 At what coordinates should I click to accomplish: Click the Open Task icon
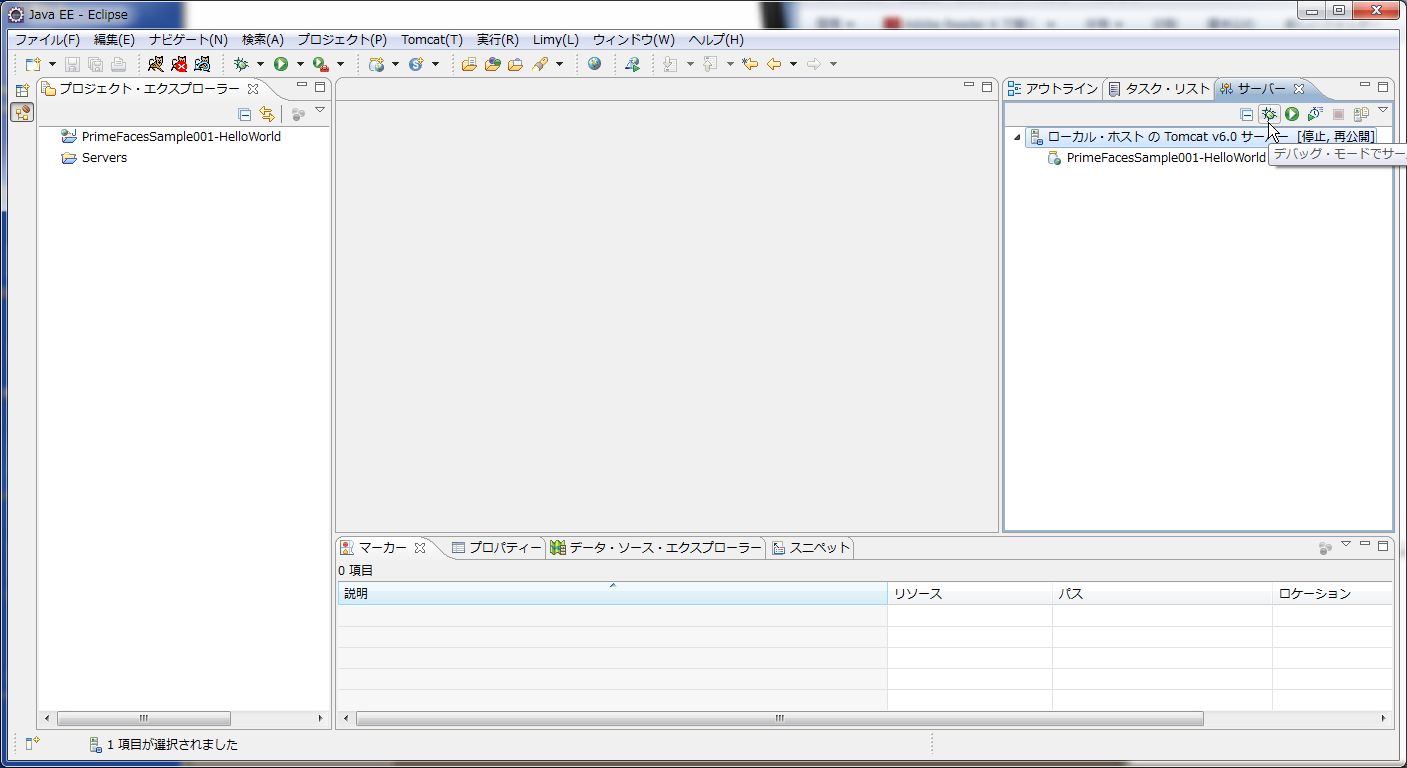(515, 64)
